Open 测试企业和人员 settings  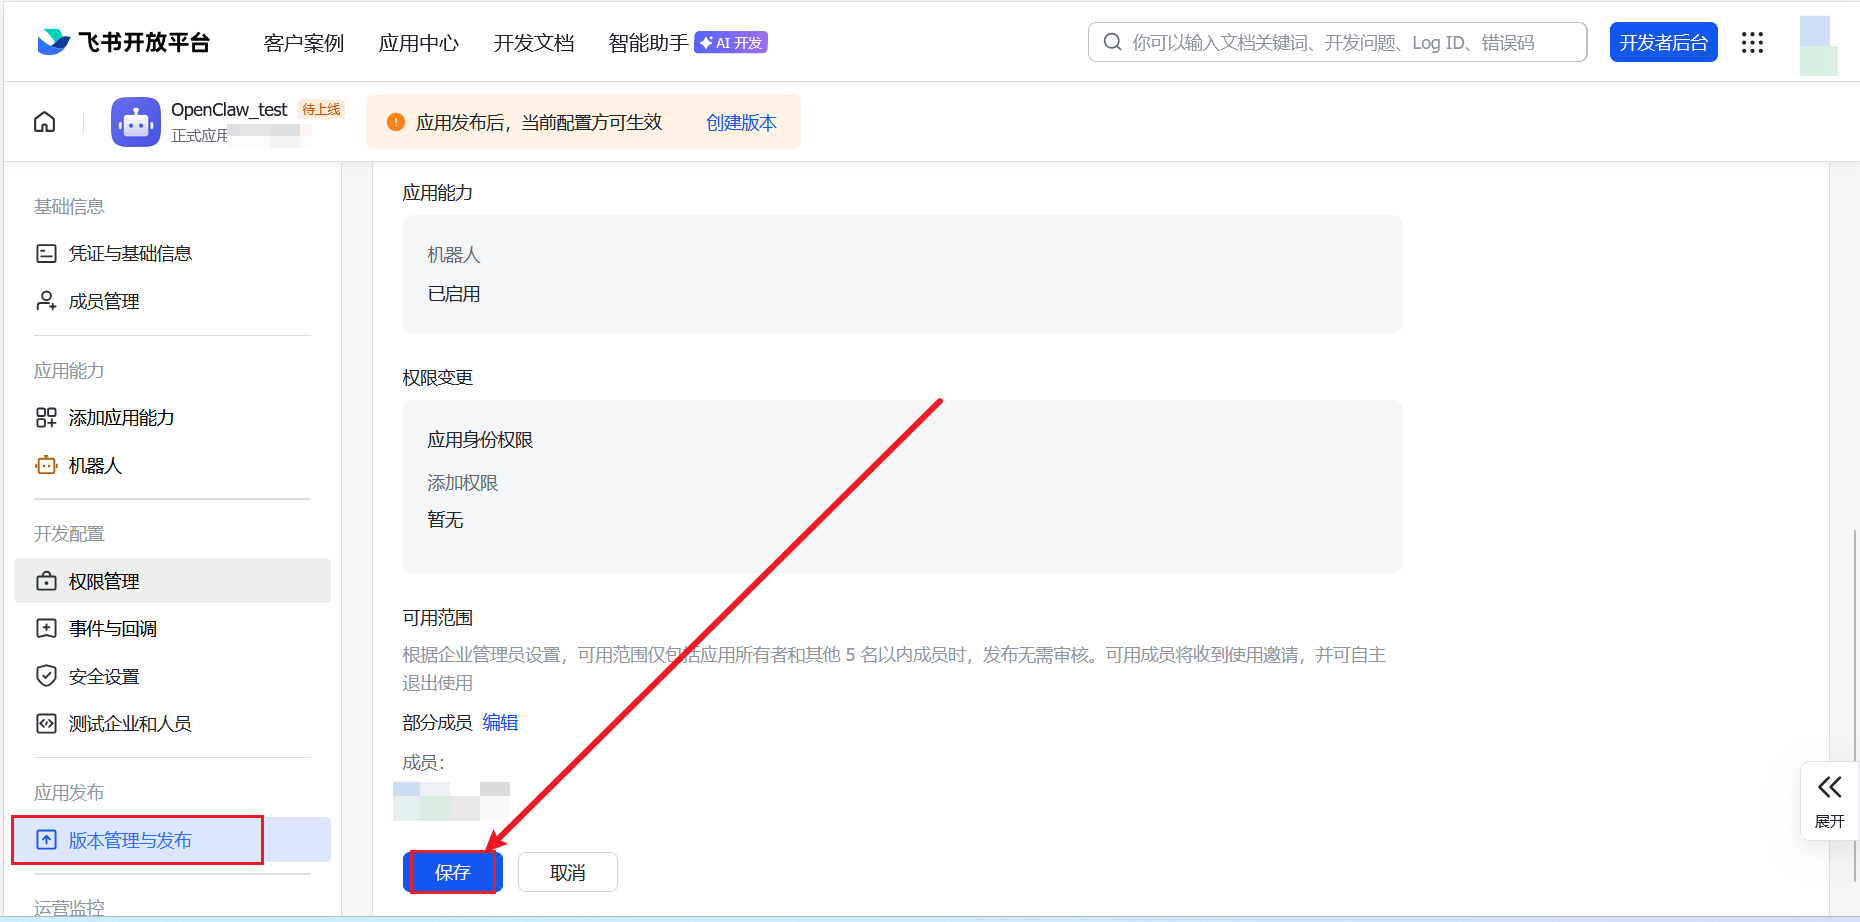[x=129, y=723]
